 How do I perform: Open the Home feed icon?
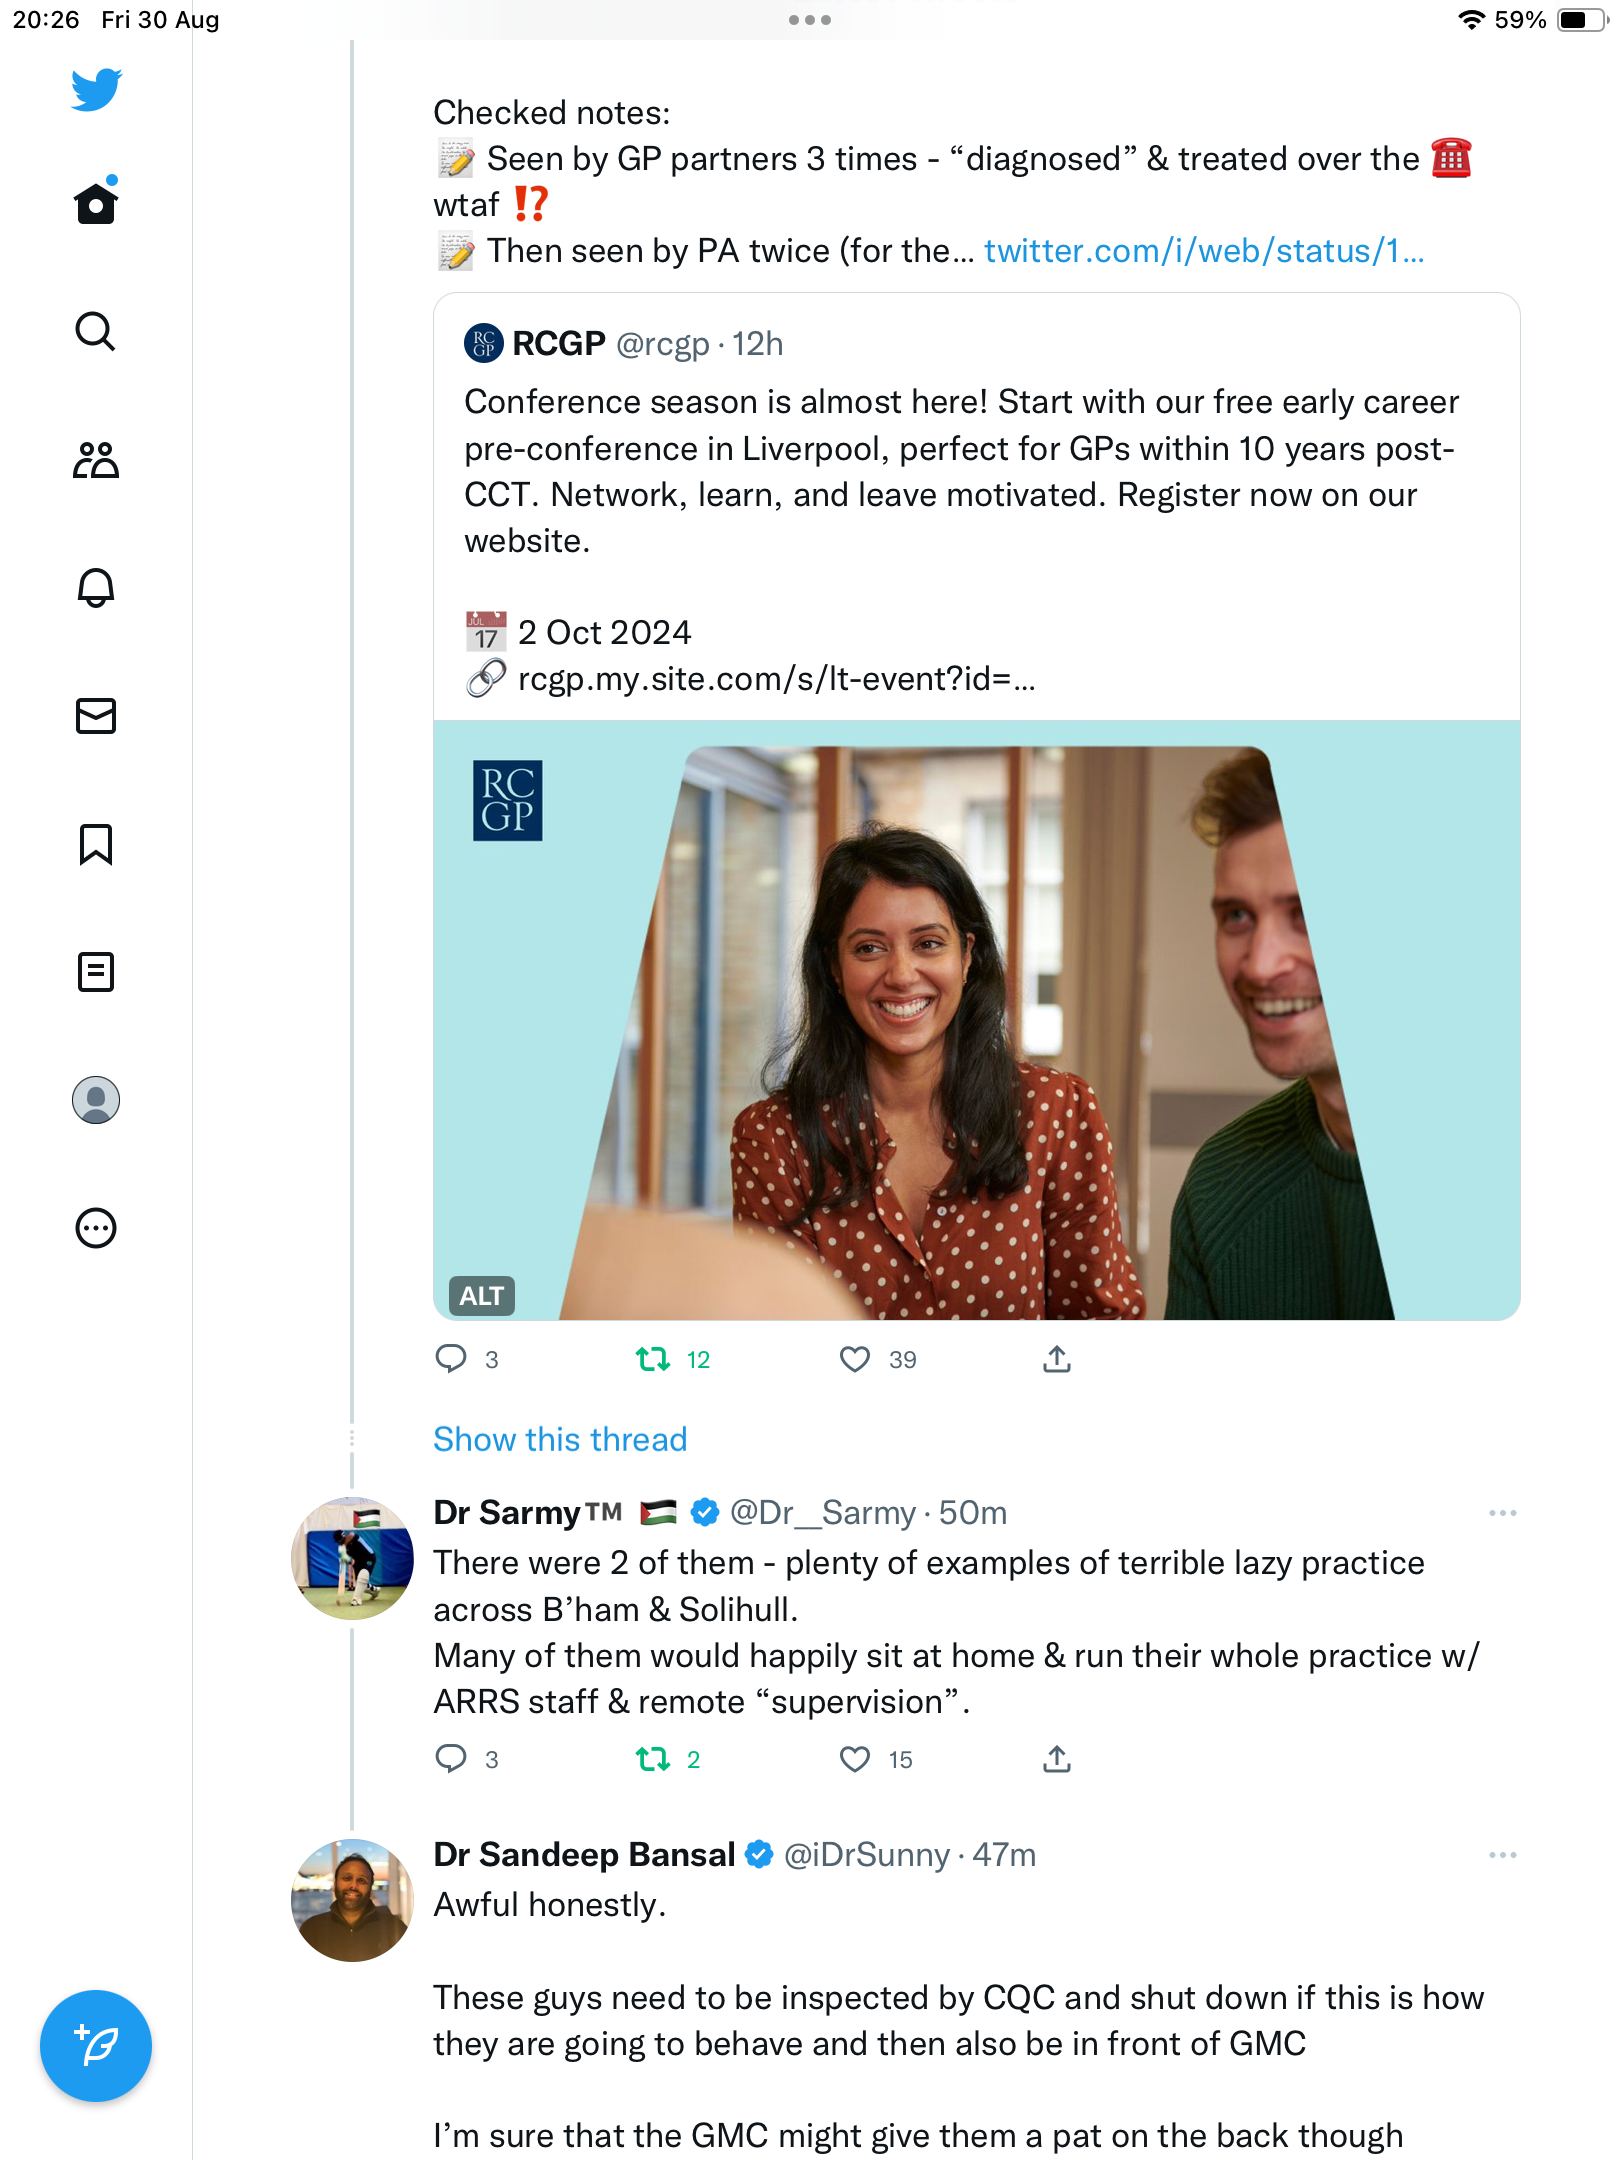coord(96,203)
